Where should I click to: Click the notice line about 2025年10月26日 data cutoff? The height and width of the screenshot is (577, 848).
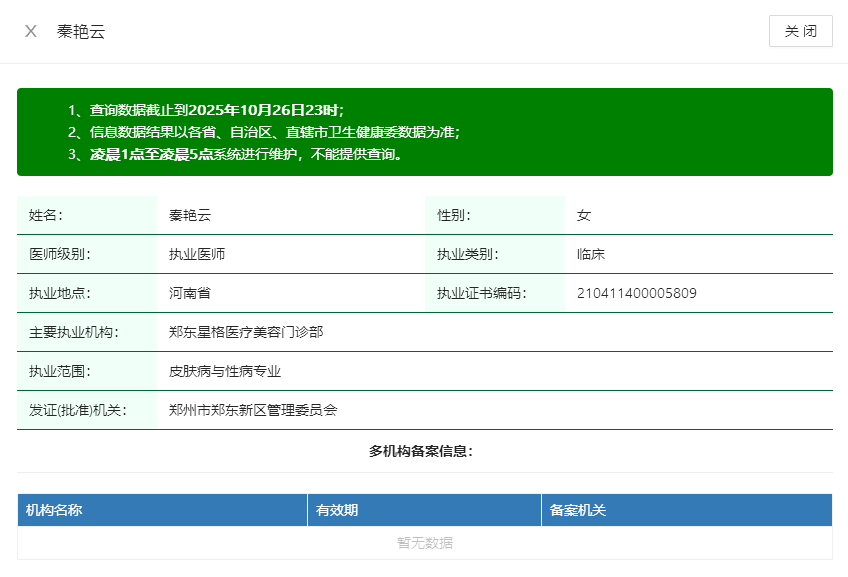point(206,110)
